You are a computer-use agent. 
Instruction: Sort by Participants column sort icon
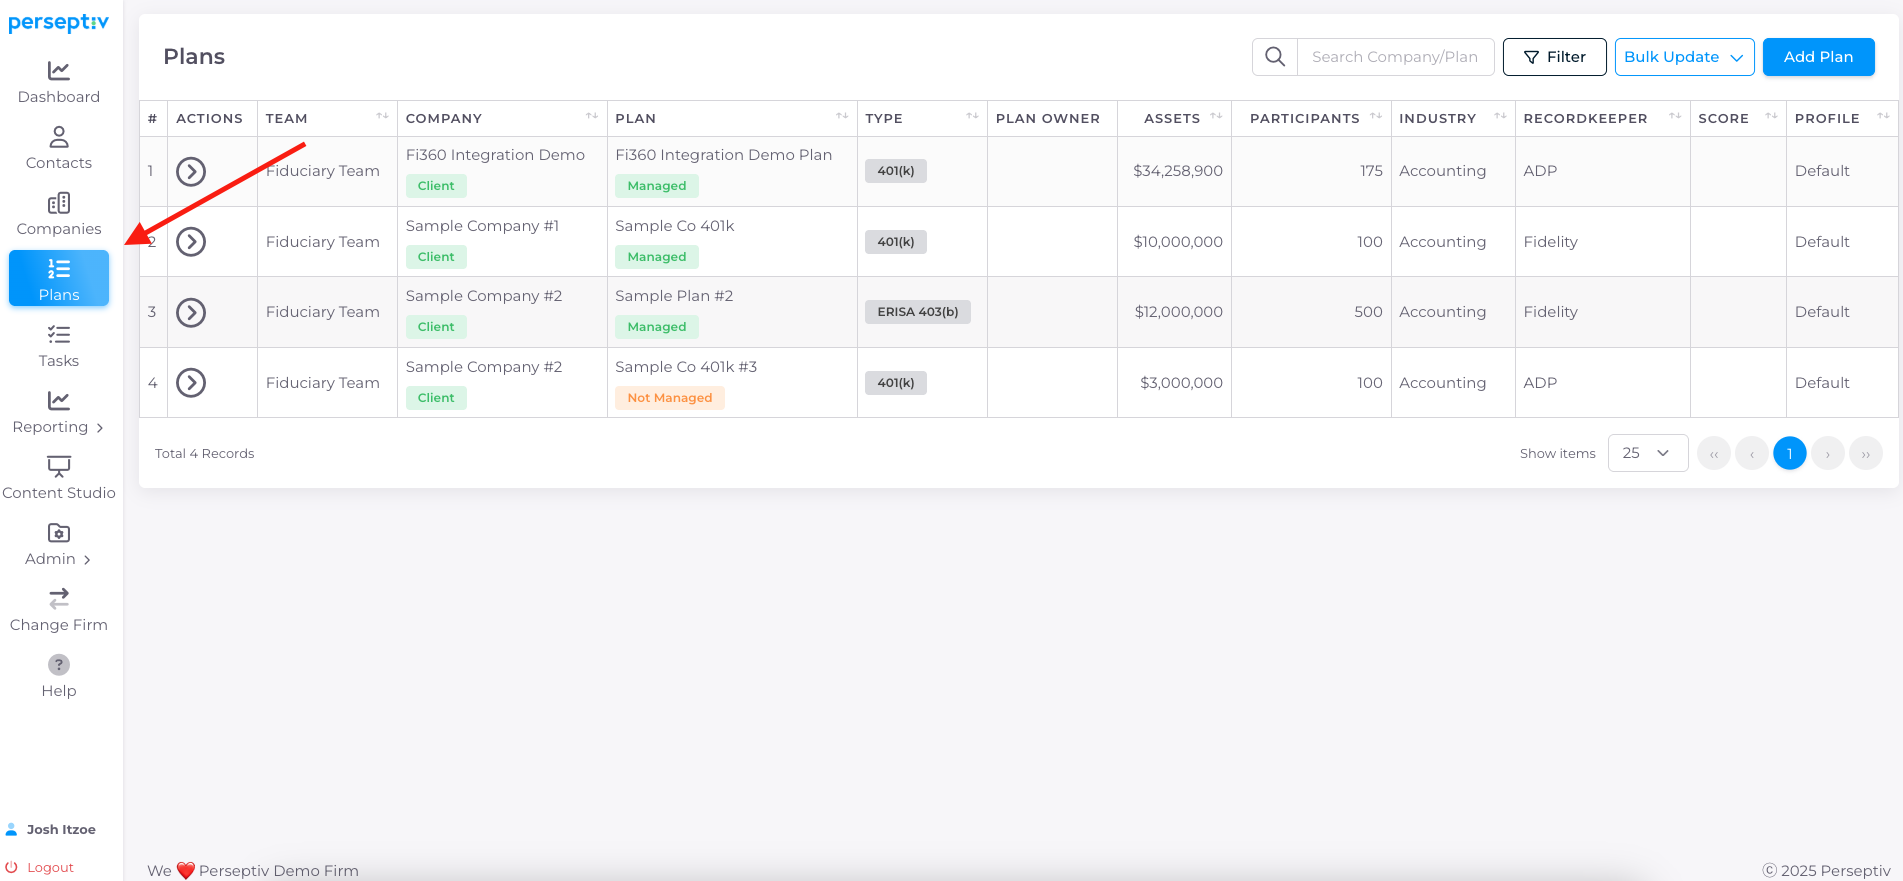point(1376,117)
